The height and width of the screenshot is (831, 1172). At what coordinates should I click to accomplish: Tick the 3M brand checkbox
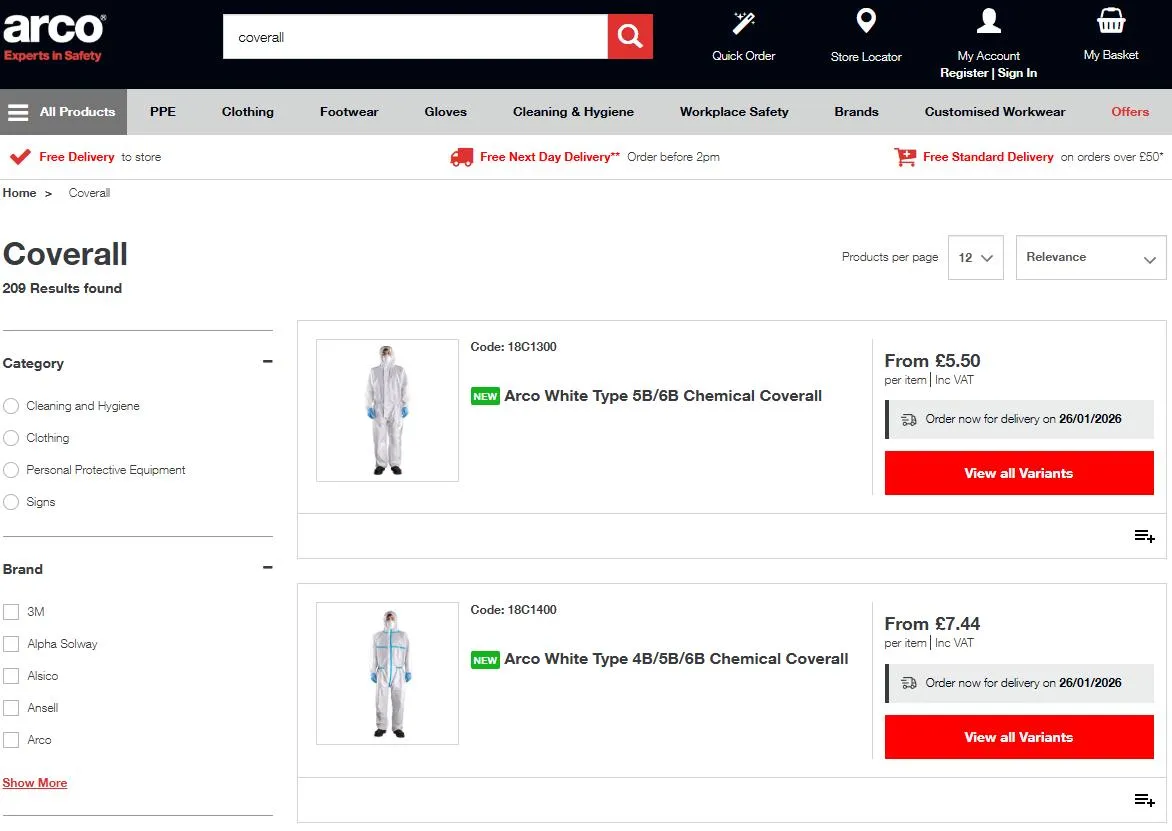[x=11, y=612]
